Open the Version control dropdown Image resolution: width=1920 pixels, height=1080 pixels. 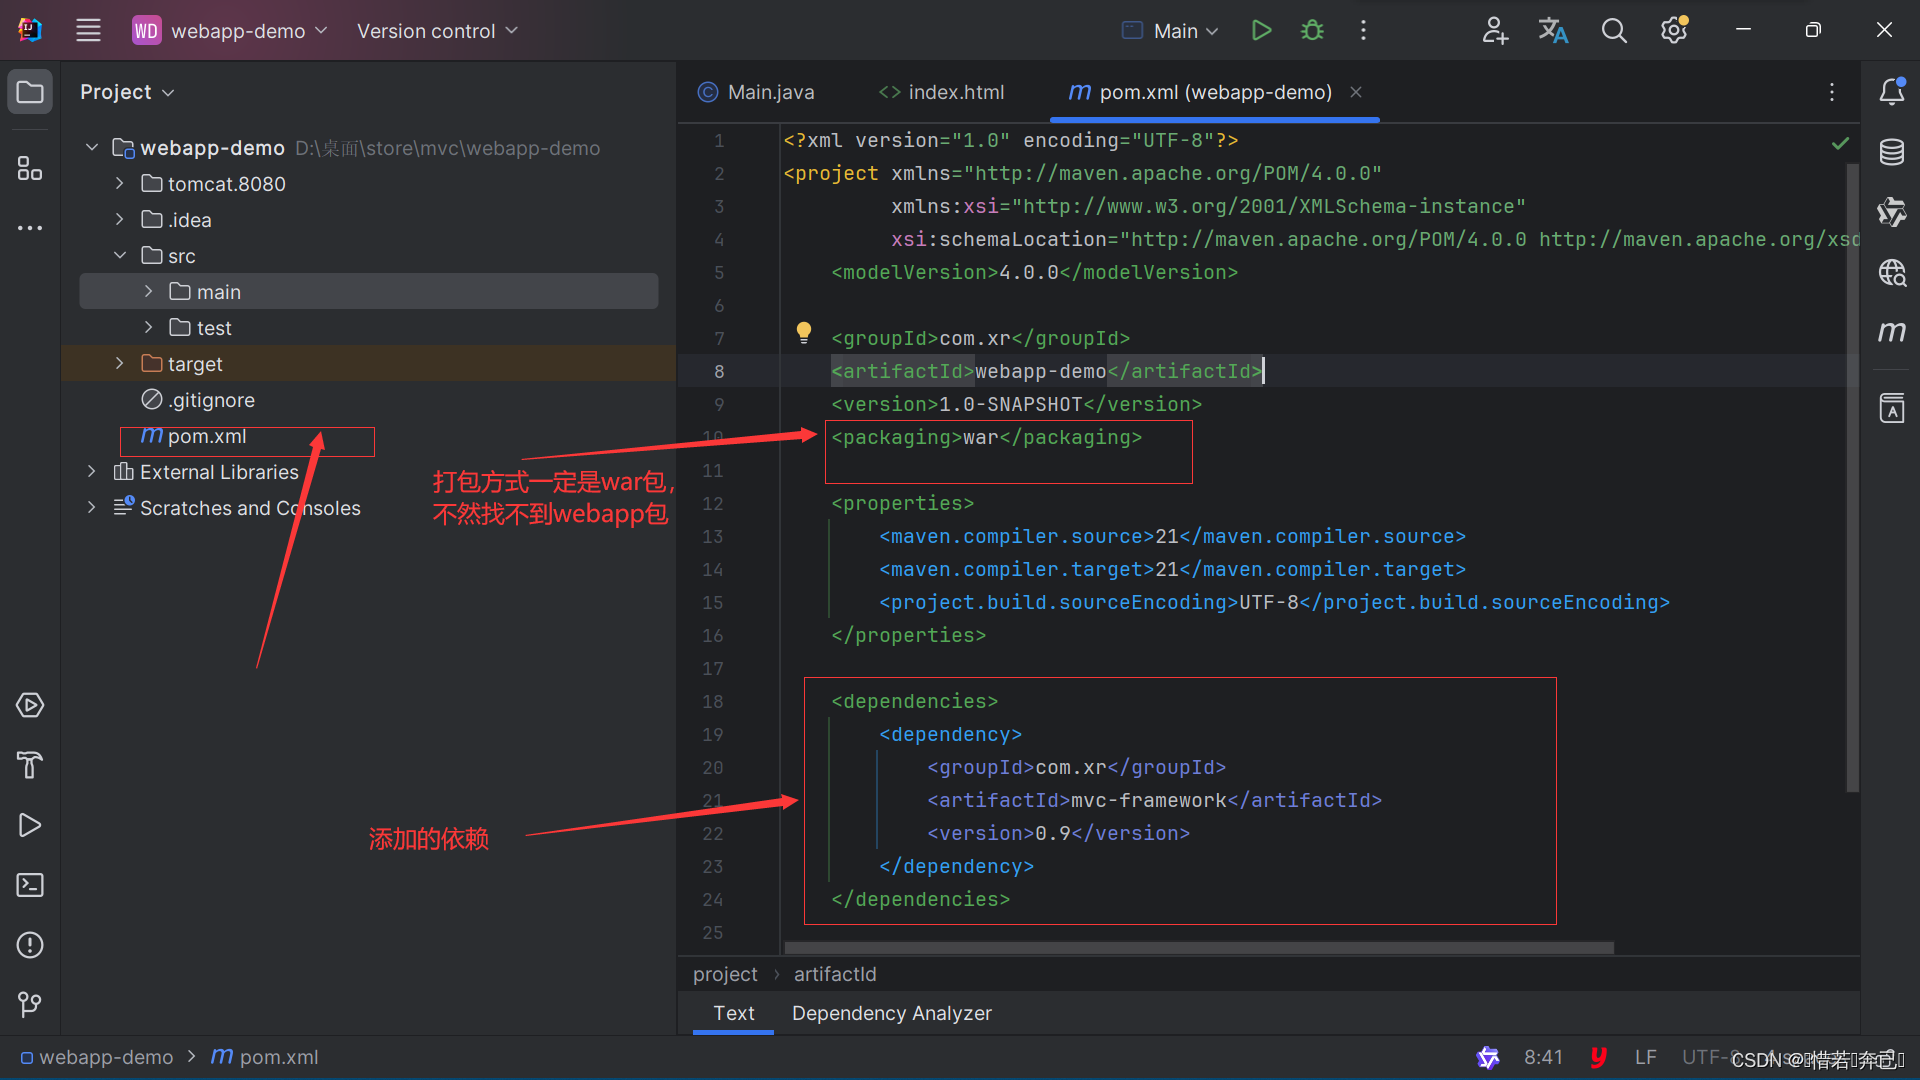pyautogui.click(x=437, y=31)
